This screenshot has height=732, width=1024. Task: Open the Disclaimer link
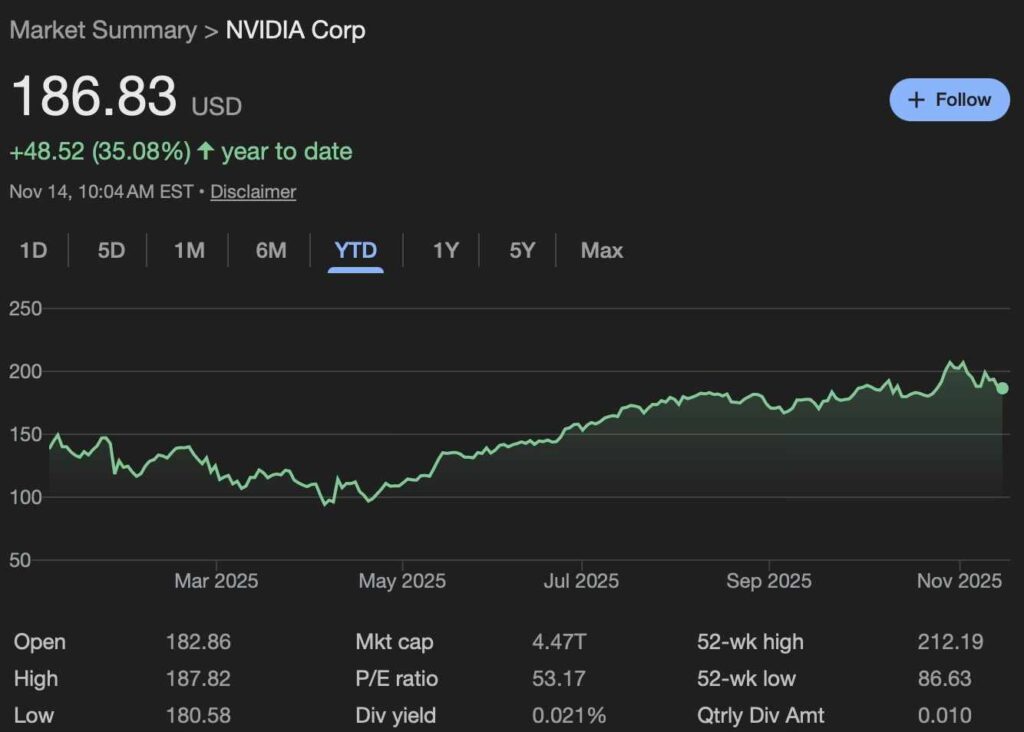coord(252,191)
